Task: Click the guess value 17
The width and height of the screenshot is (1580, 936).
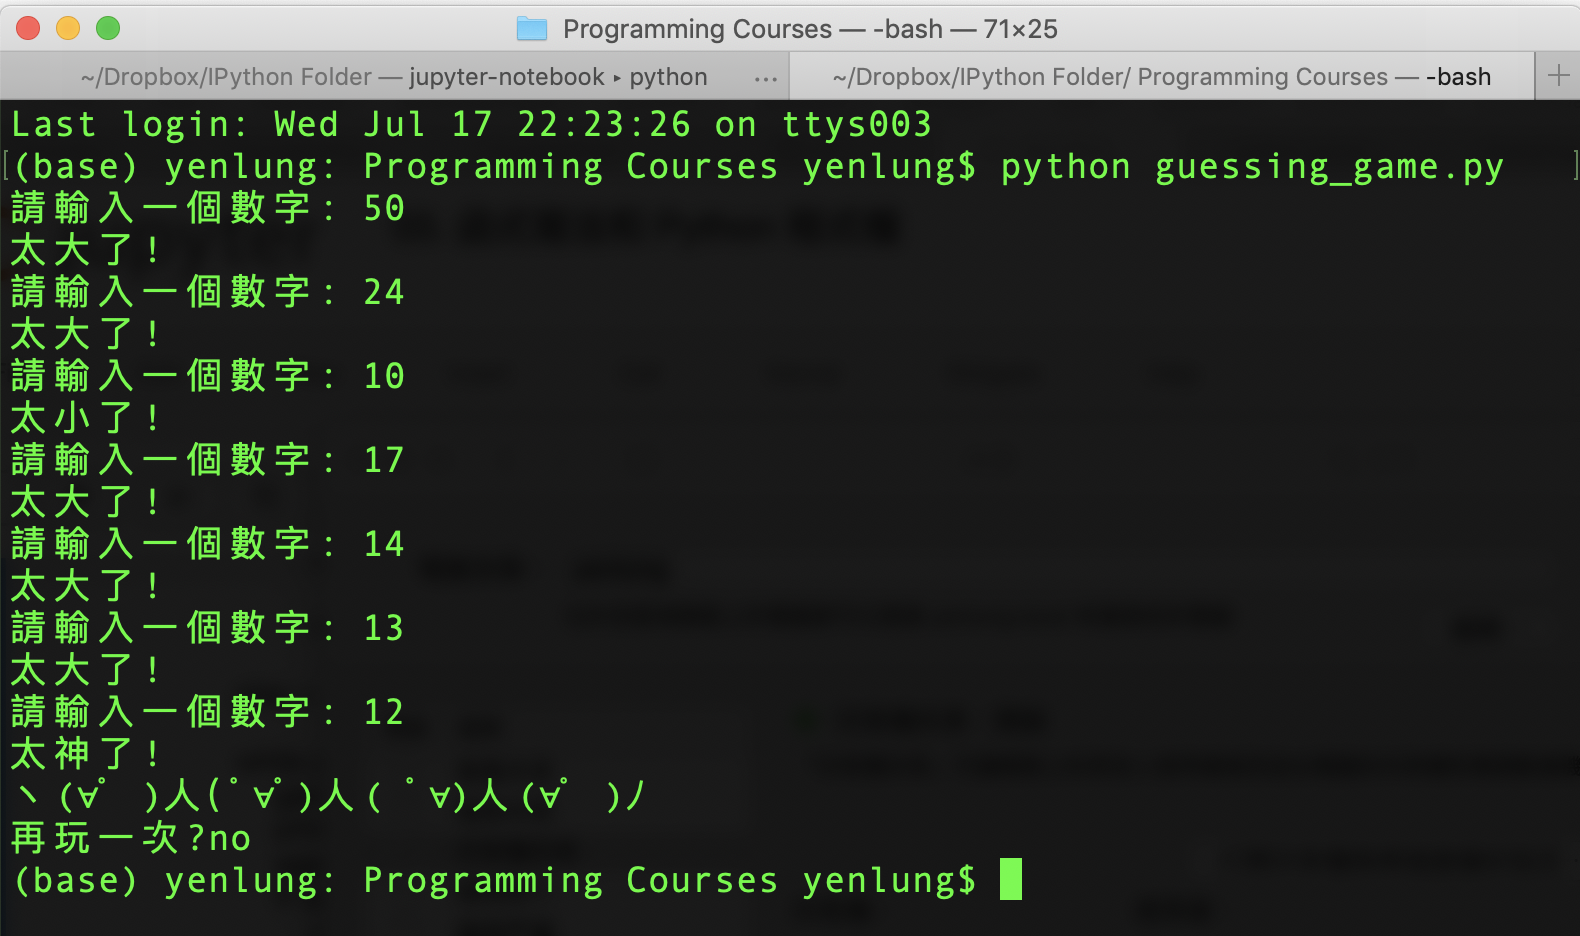Action: tap(384, 460)
